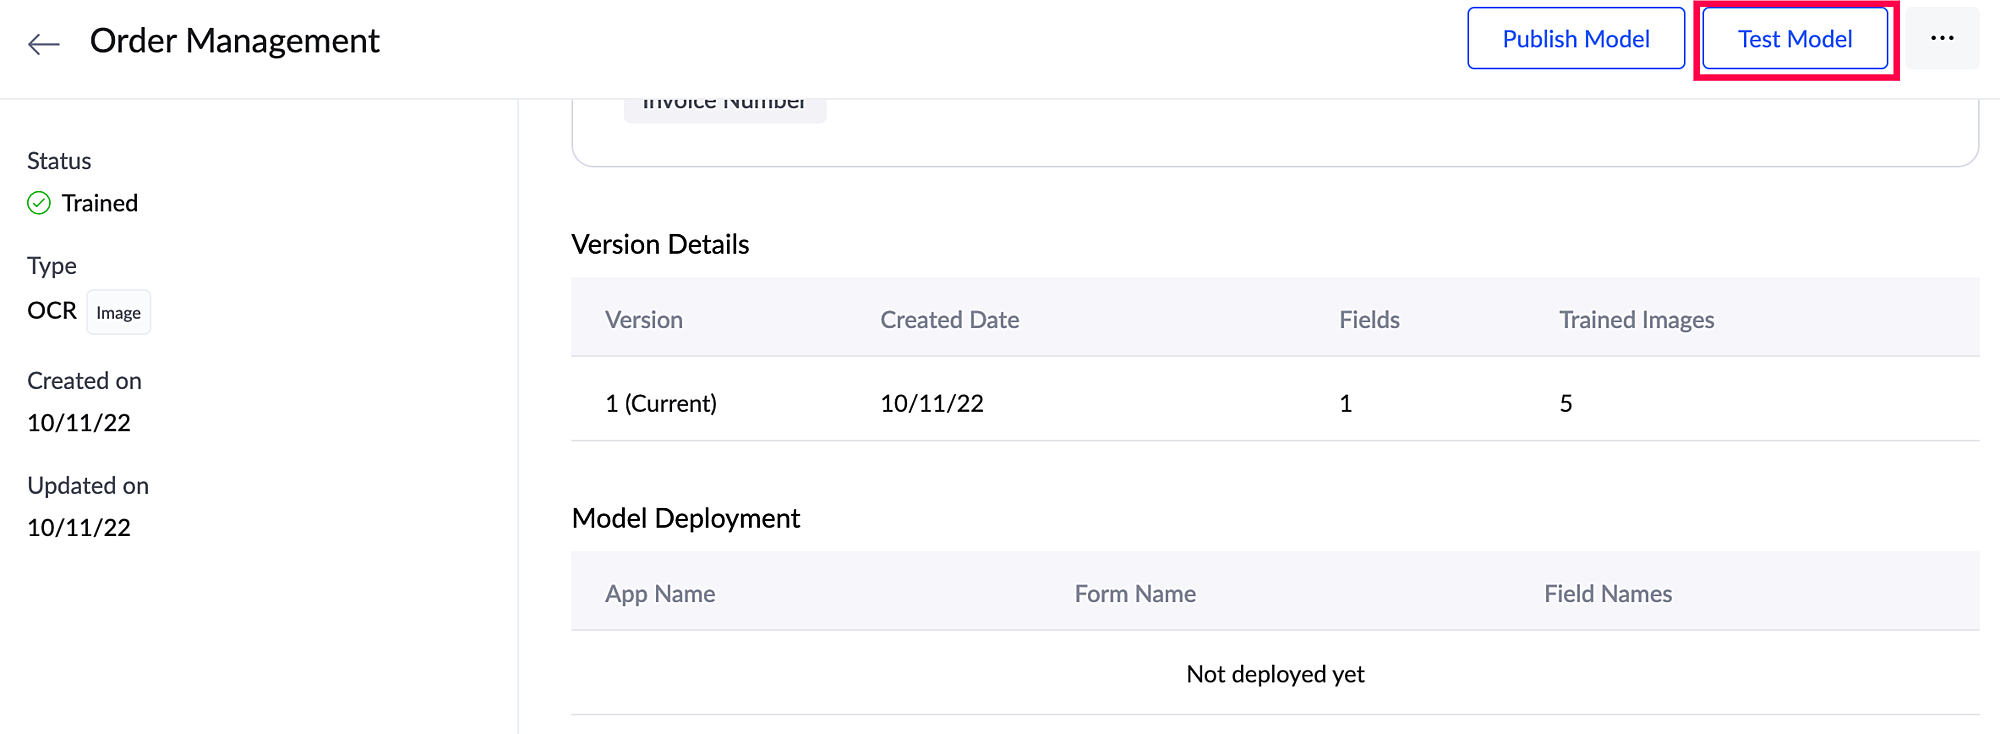The image size is (2000, 734).
Task: Click the back arrow icon
Action: pyautogui.click(x=44, y=43)
